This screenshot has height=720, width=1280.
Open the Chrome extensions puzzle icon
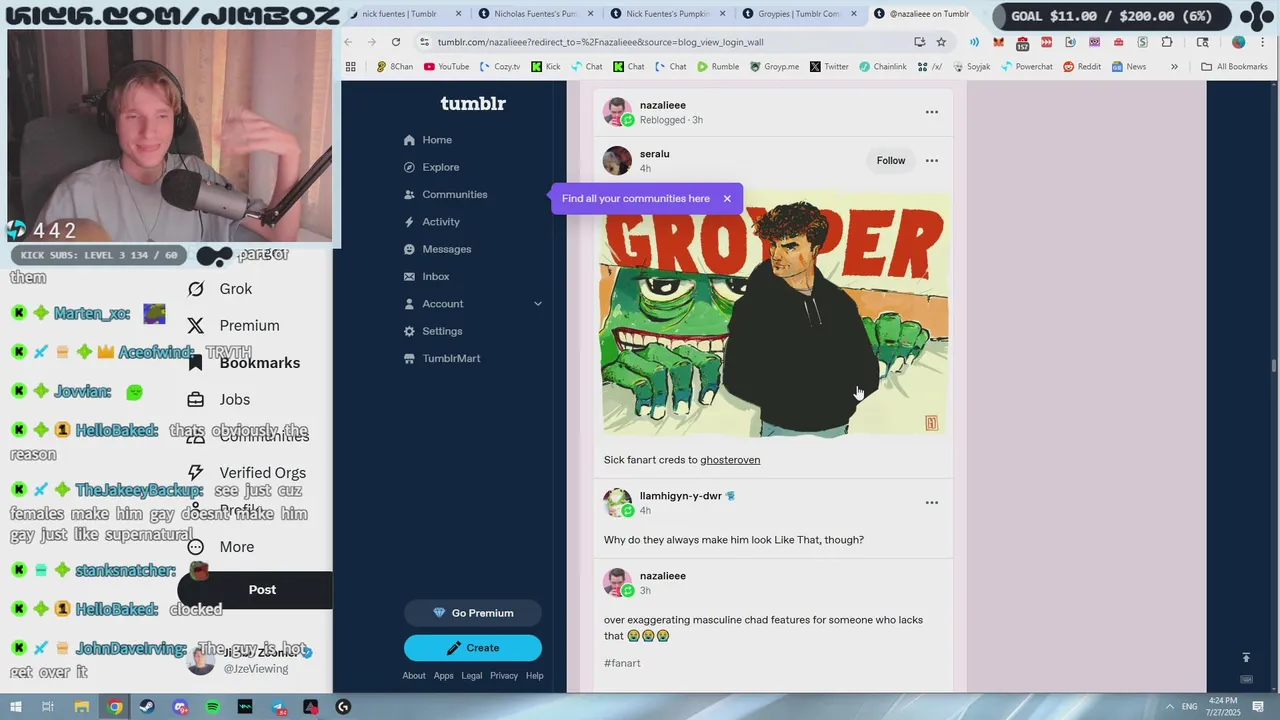point(1167,42)
